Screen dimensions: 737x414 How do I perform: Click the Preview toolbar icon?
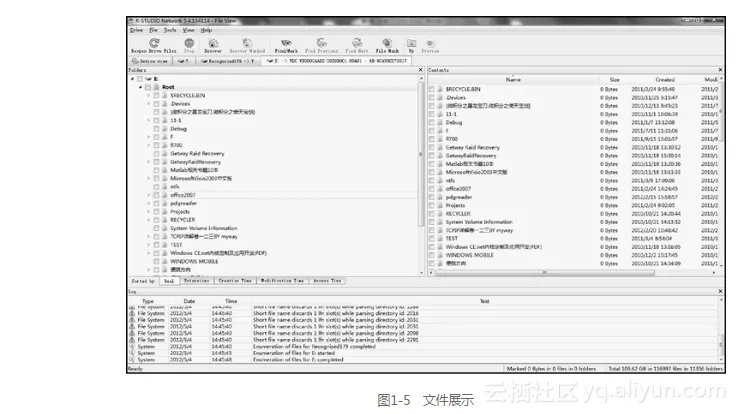[430, 43]
